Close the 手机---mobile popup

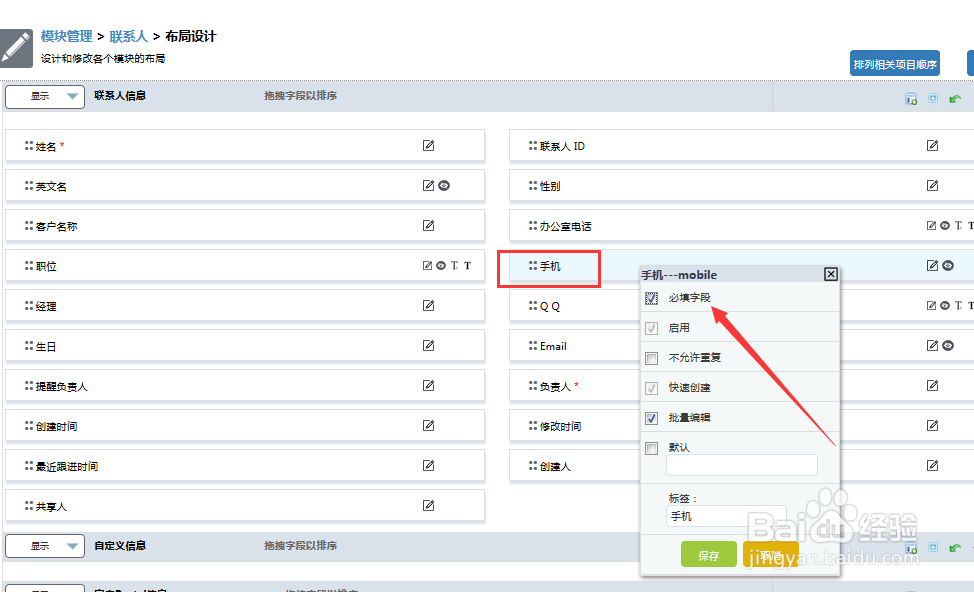pos(831,274)
